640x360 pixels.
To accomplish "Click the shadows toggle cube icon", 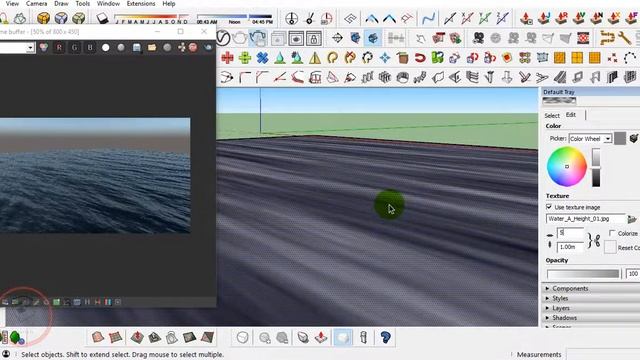I will point(102,18).
